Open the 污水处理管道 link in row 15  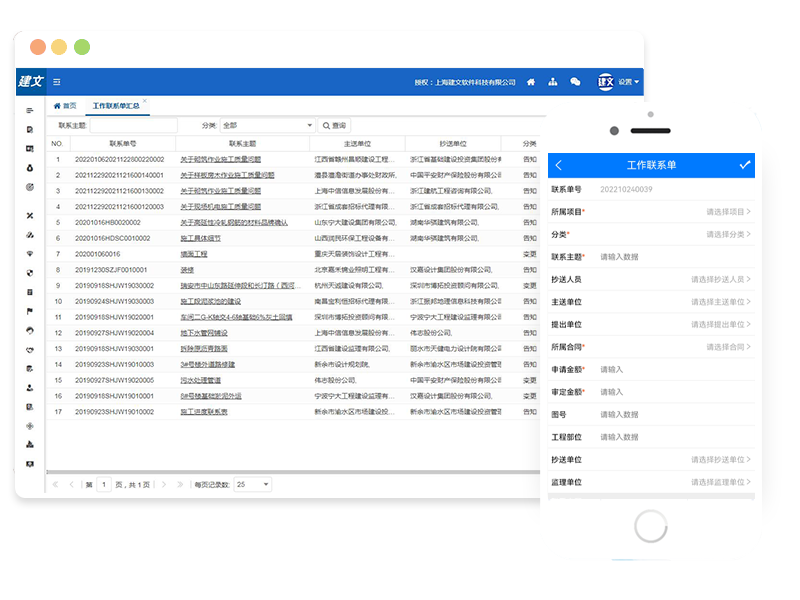tap(201, 381)
